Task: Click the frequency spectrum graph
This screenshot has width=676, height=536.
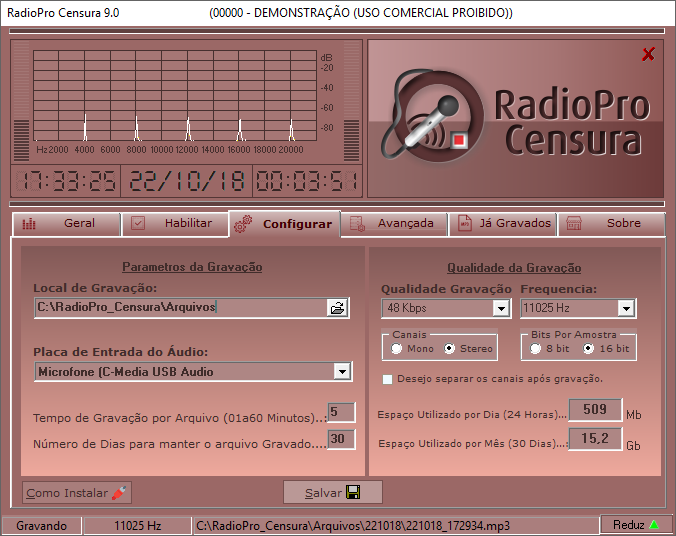Action: 175,95
